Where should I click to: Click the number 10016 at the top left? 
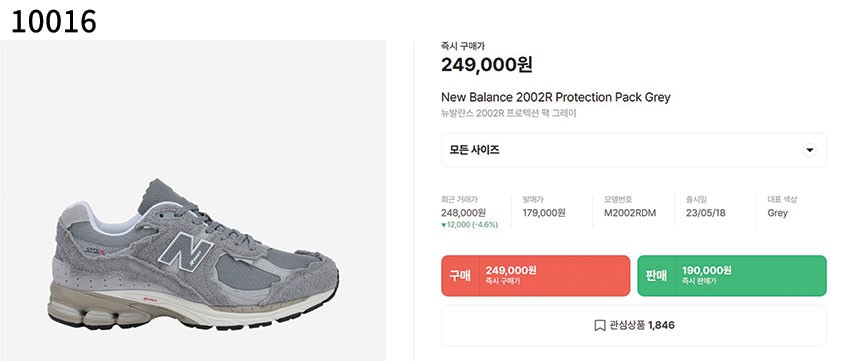[54, 22]
